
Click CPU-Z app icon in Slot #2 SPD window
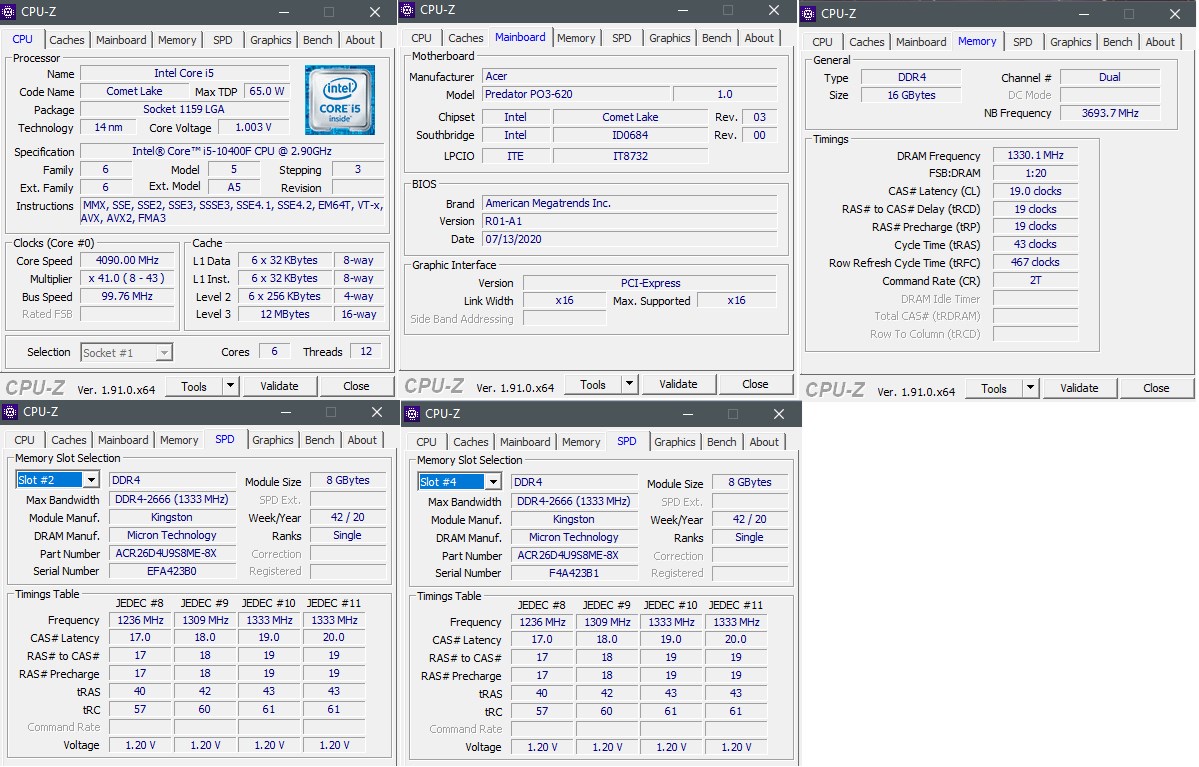pyautogui.click(x=10, y=412)
